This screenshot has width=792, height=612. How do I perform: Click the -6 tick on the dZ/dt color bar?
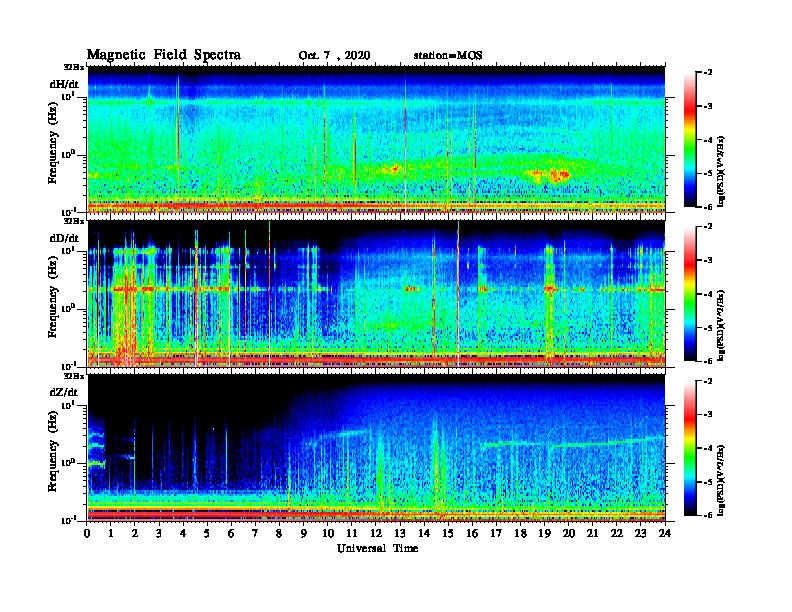point(708,515)
